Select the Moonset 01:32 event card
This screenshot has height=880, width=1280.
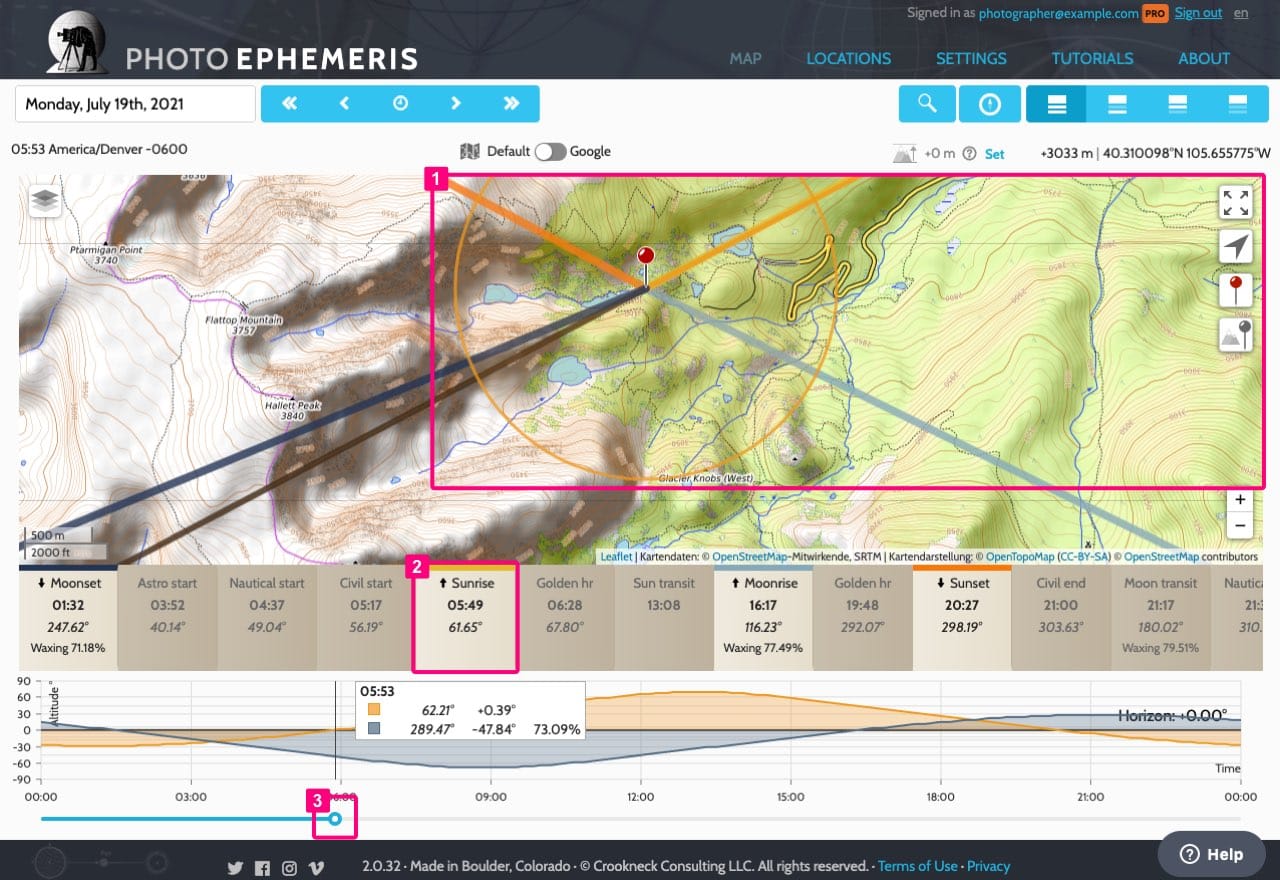[x=68, y=618]
